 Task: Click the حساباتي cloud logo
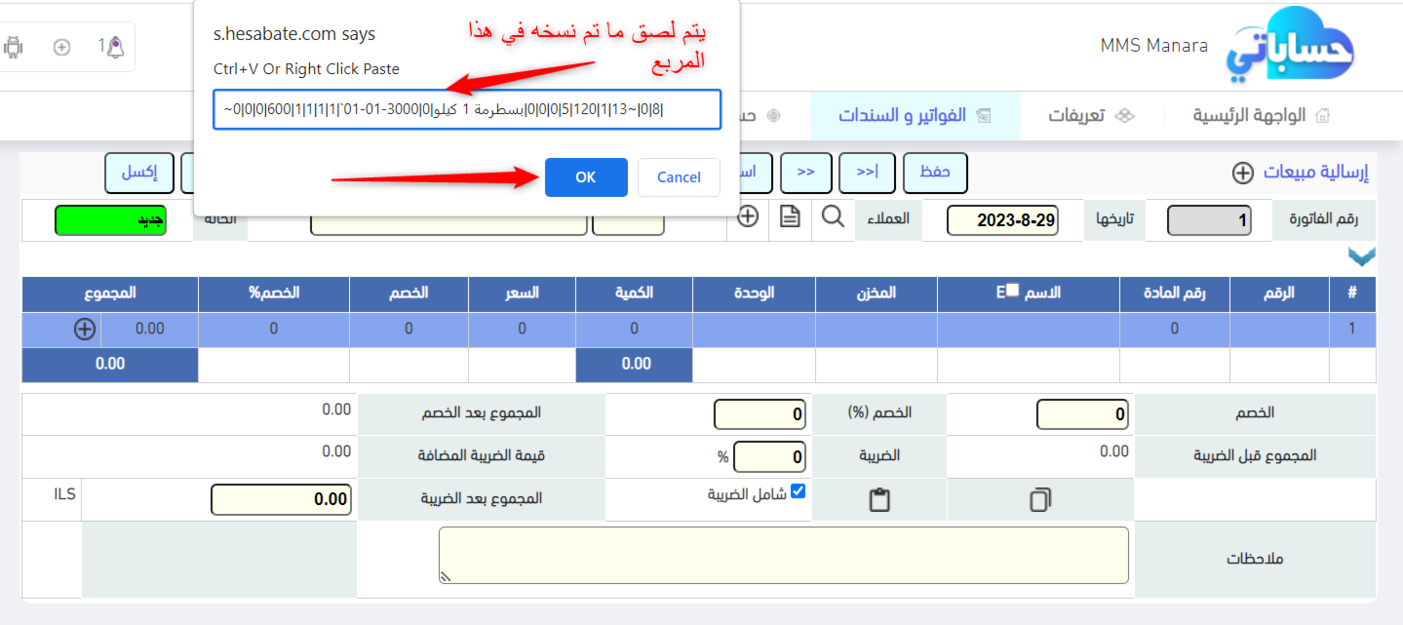pos(1290,45)
